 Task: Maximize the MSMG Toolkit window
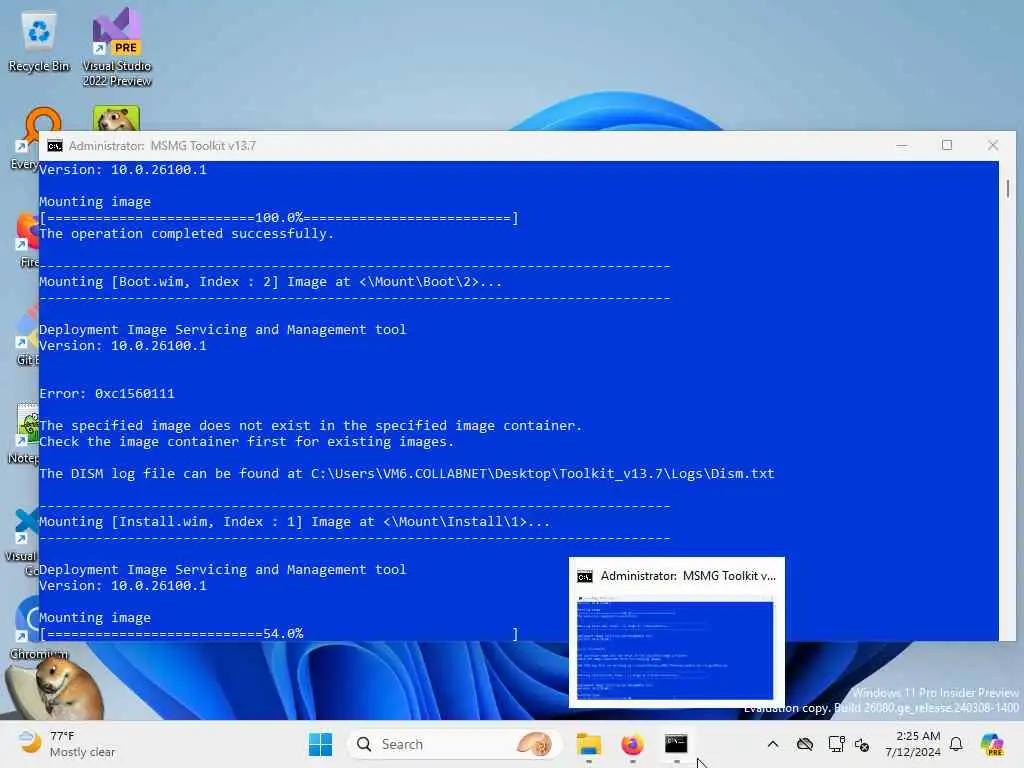[947, 145]
